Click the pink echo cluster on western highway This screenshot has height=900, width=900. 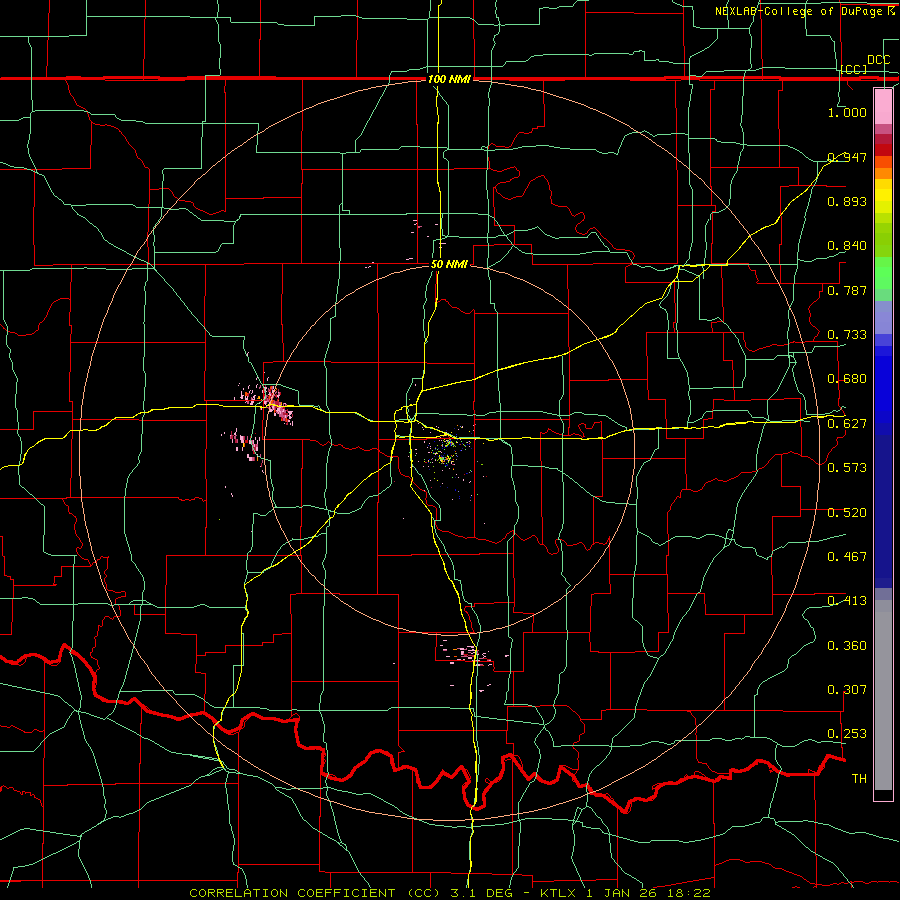tap(269, 402)
